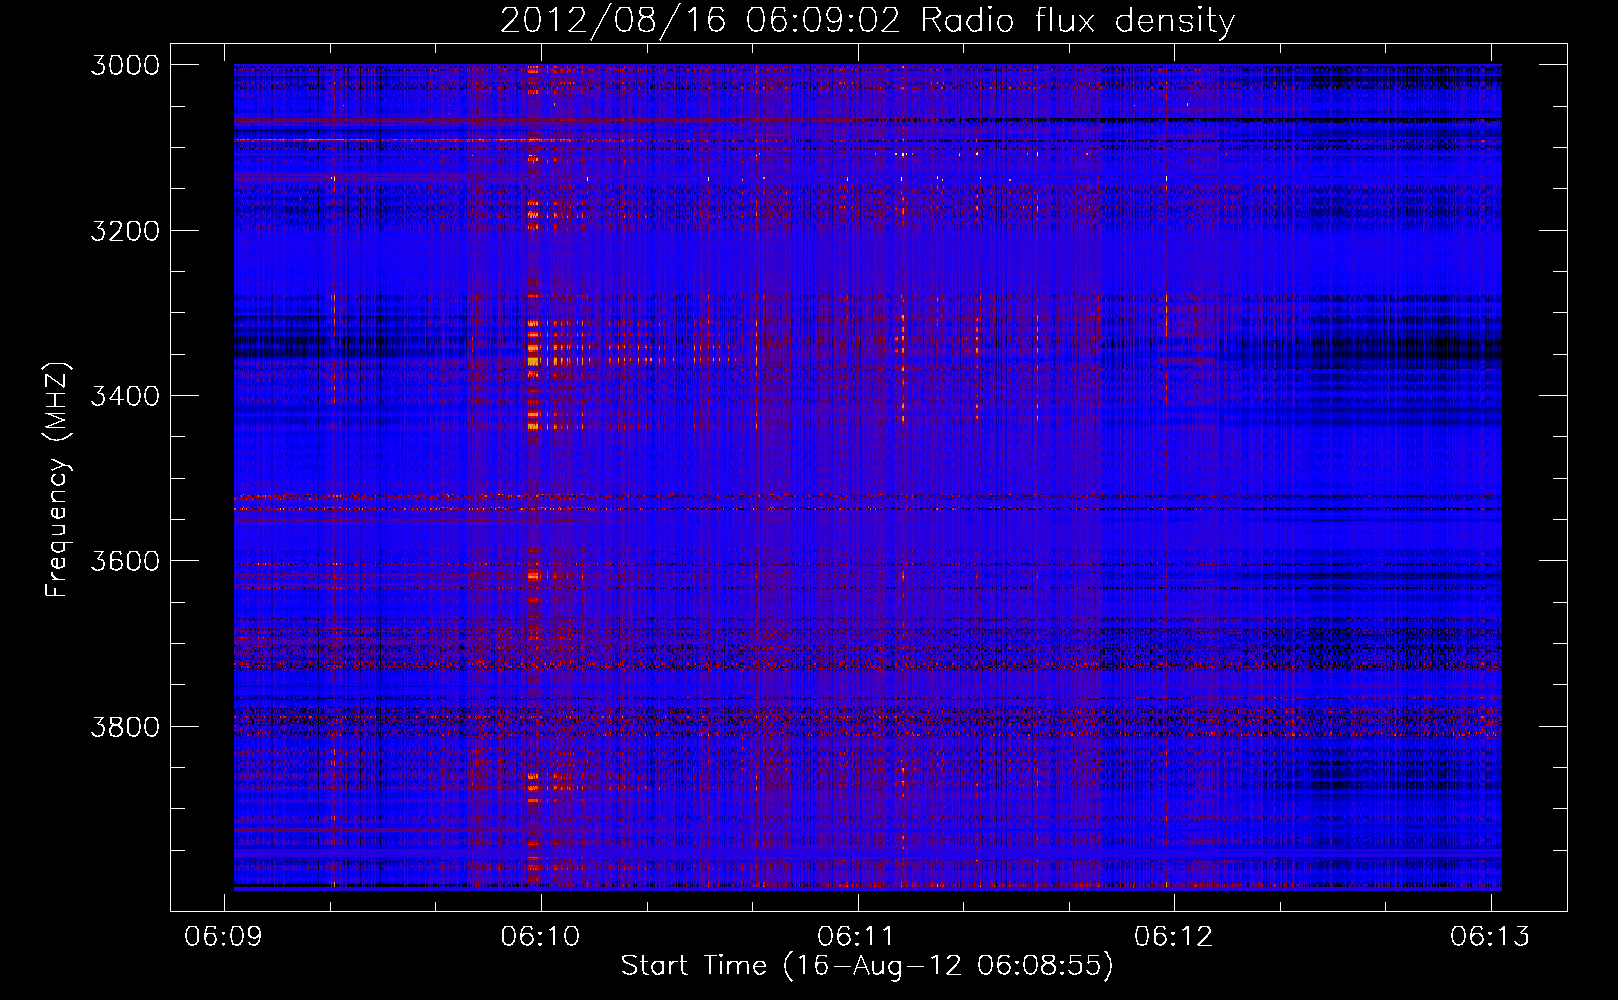Click the 3600 frequency tick label
The height and width of the screenshot is (1000, 1618).
coord(125,561)
